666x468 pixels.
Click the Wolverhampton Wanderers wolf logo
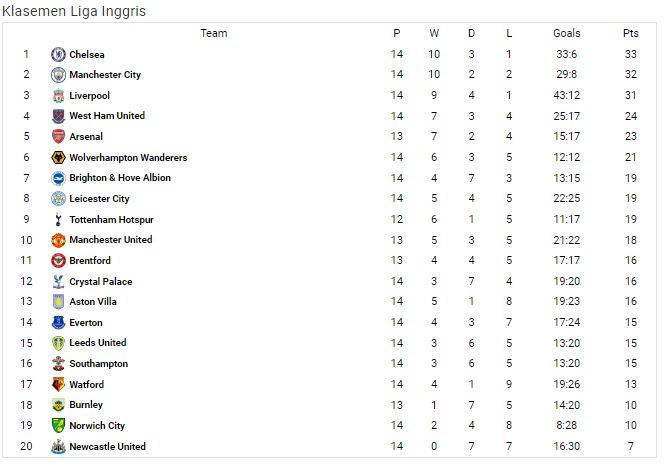point(58,158)
